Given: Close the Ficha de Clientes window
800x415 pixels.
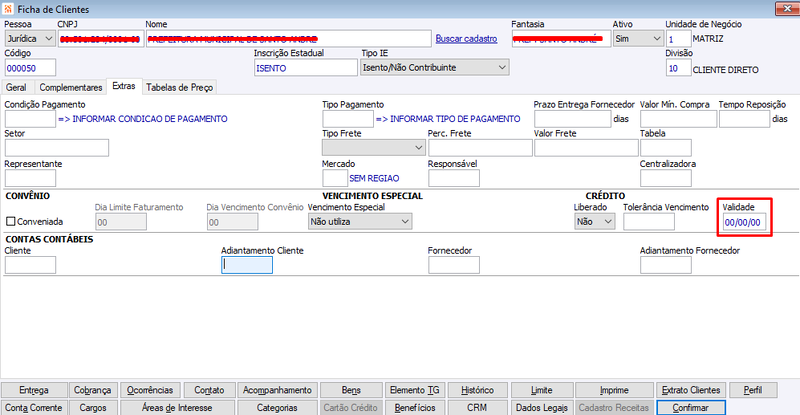Looking at the screenshot, I should [x=786, y=8].
